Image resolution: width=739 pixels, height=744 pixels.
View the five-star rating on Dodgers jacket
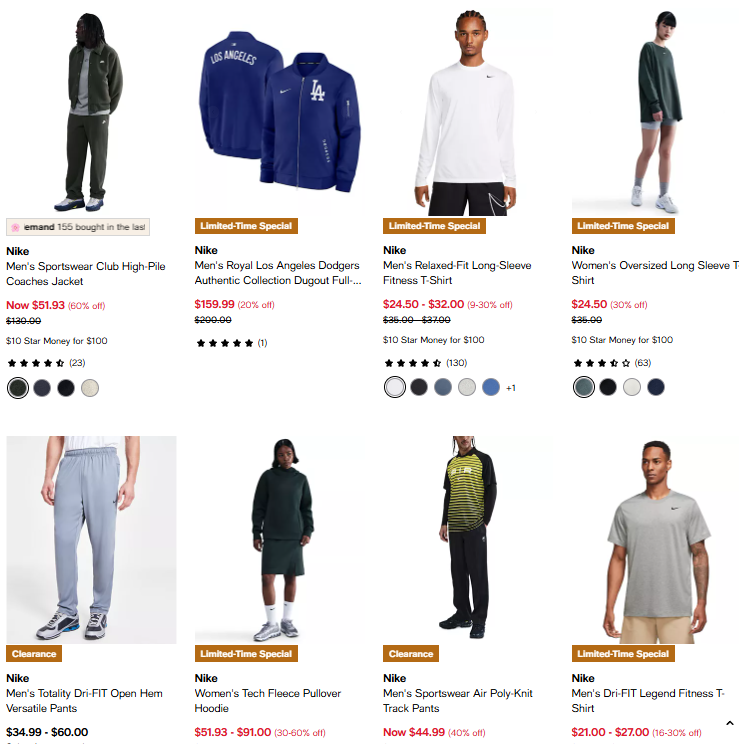[232, 343]
